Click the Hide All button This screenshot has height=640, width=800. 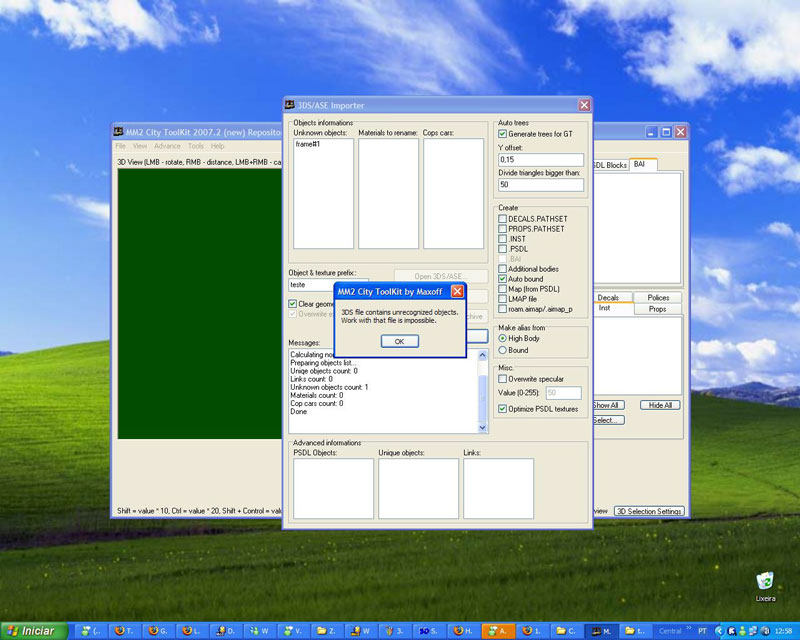660,405
